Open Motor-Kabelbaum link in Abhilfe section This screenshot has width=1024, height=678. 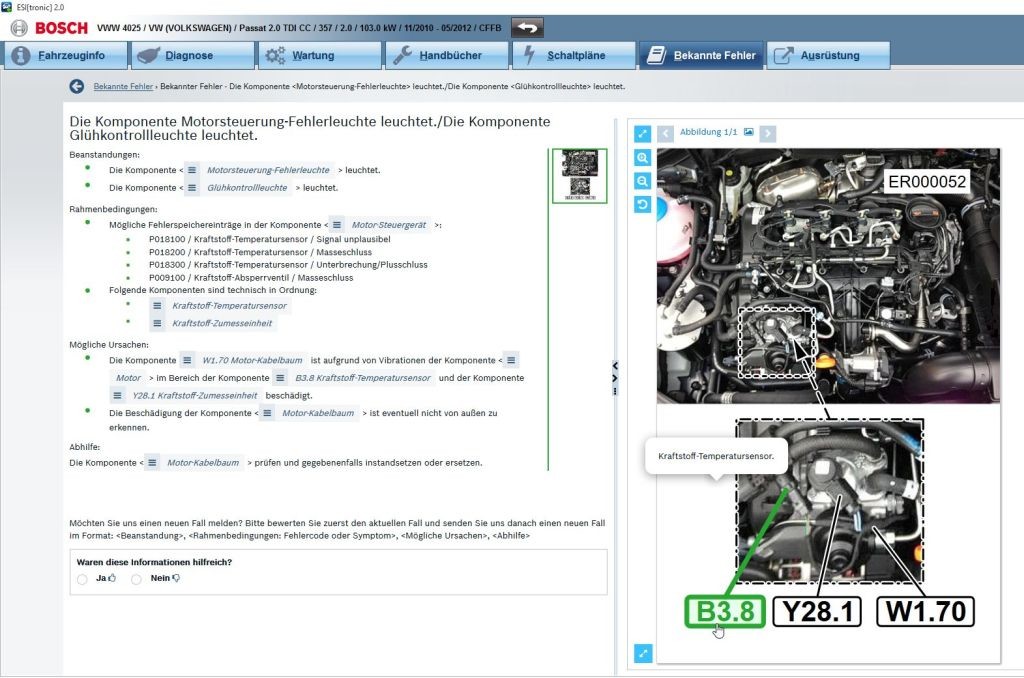pyautogui.click(x=203, y=462)
